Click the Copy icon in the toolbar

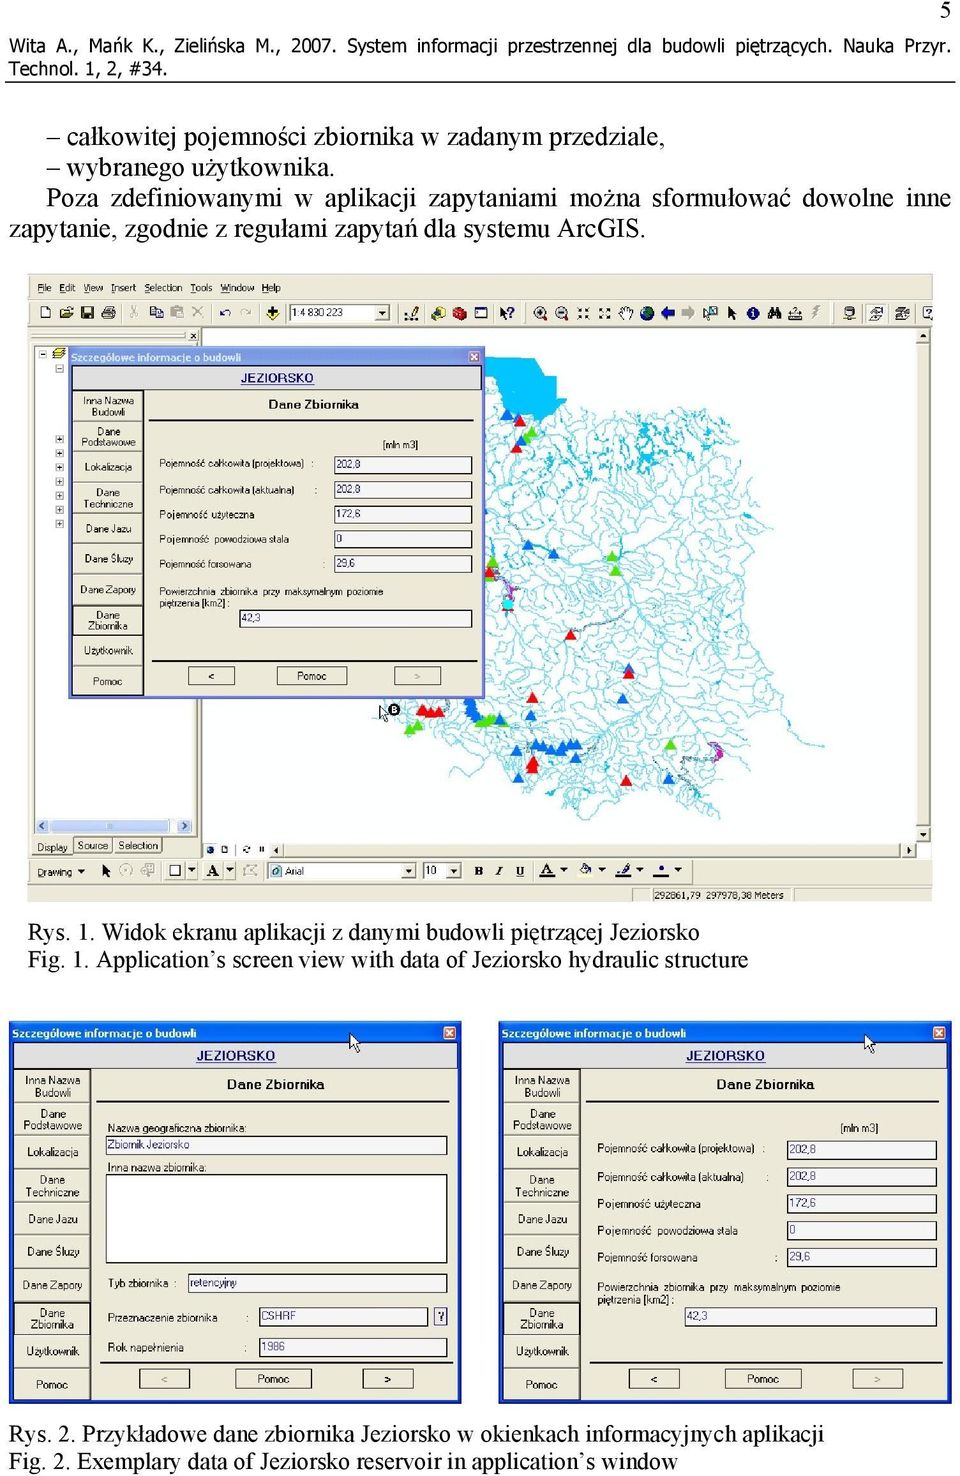156,313
